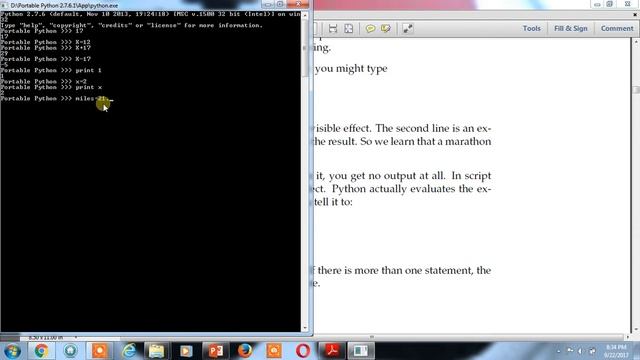Image resolution: width=640 pixels, height=360 pixels.
Task: Click the network icon in system tray
Action: [592, 351]
